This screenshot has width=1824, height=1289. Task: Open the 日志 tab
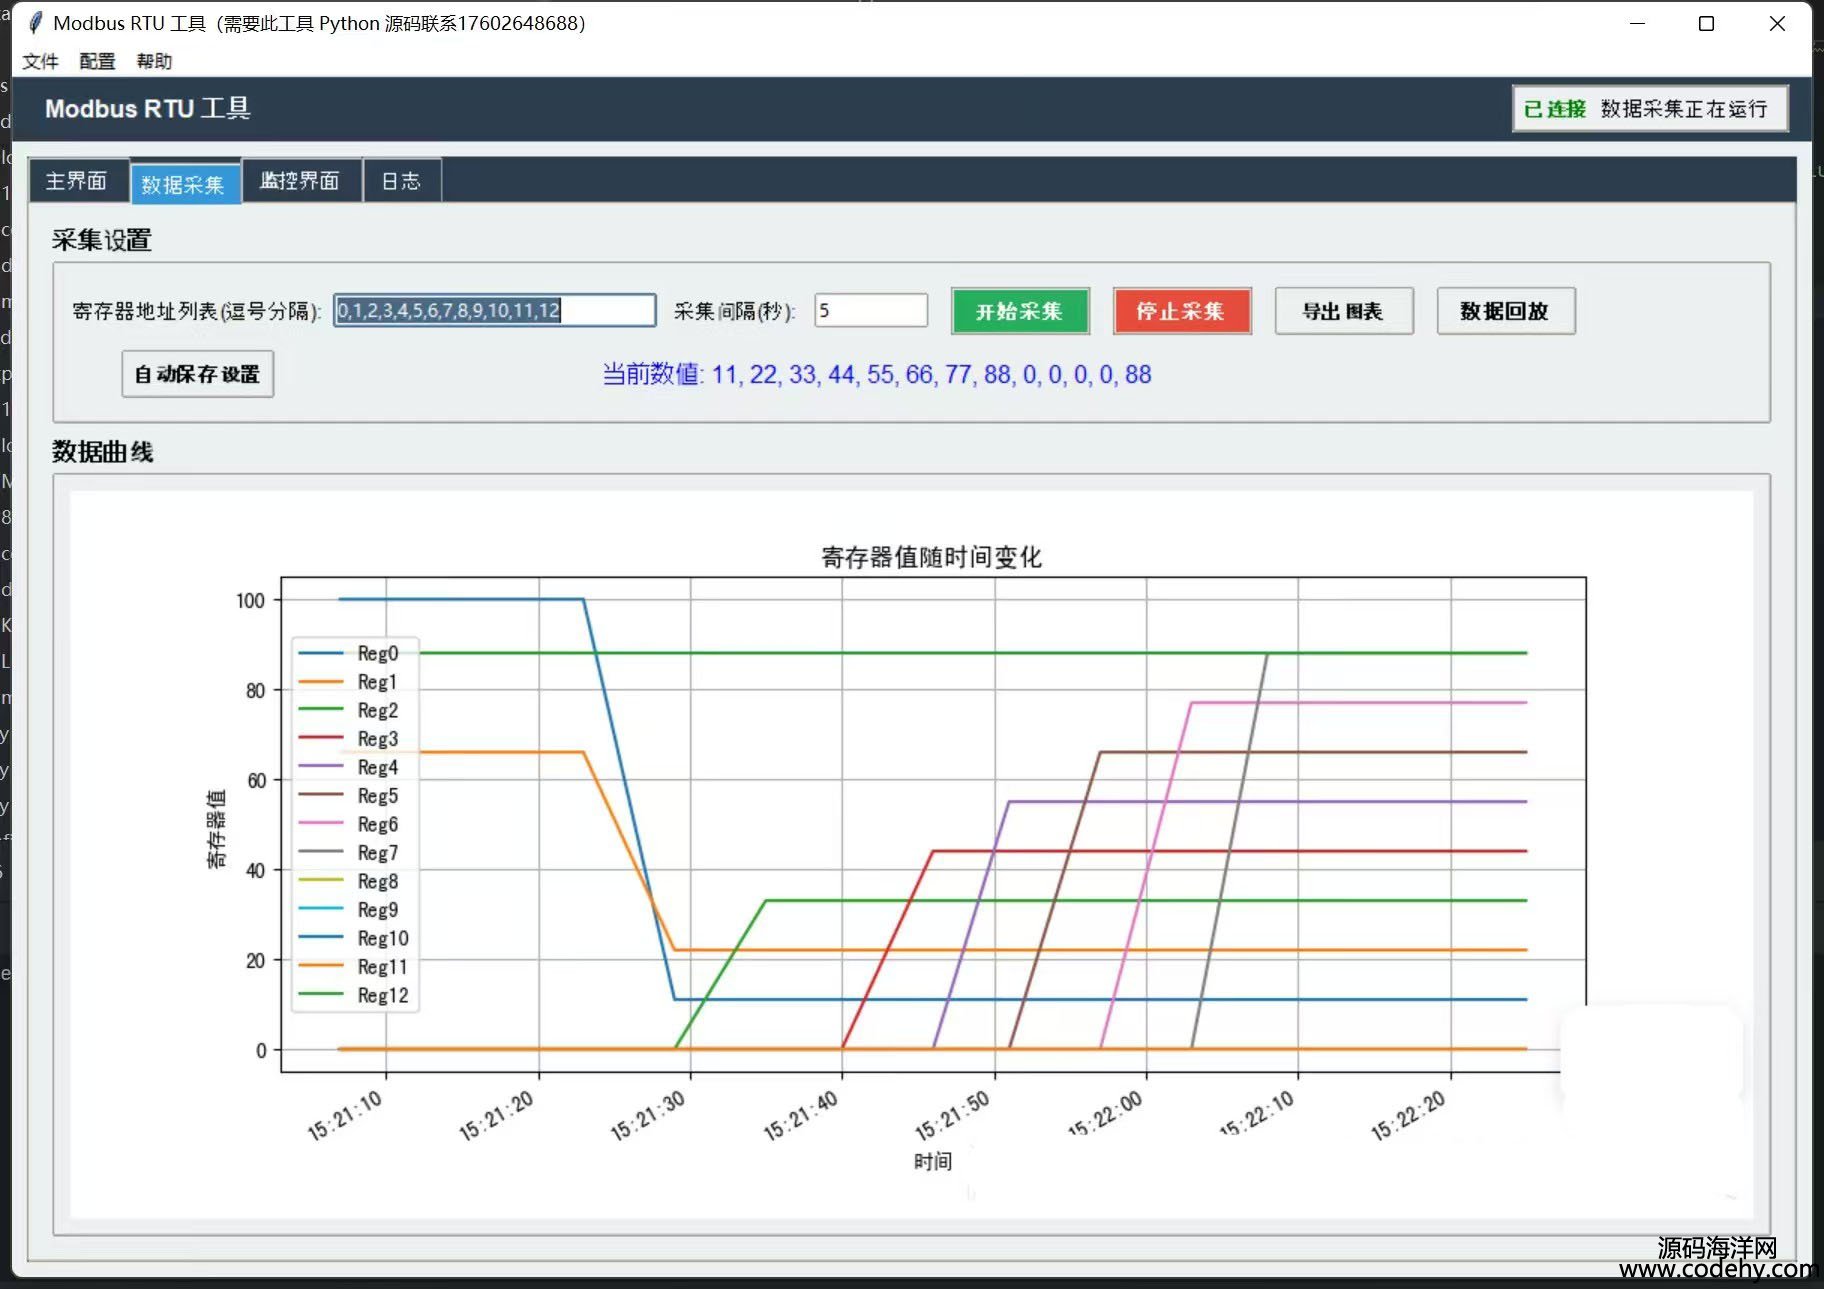401,181
